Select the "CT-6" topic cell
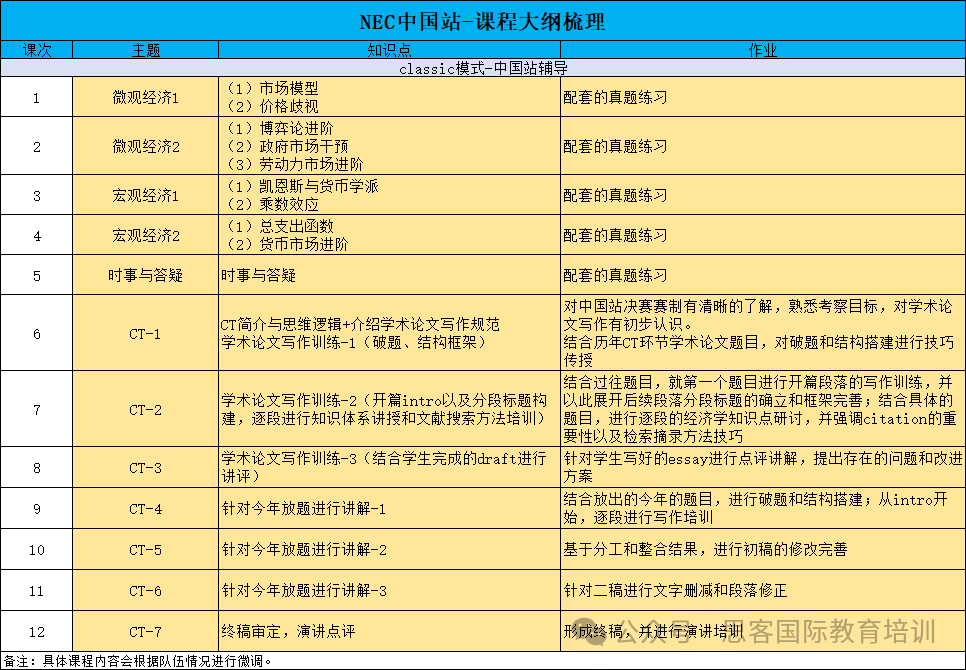This screenshot has height=670, width=966. click(x=145, y=591)
